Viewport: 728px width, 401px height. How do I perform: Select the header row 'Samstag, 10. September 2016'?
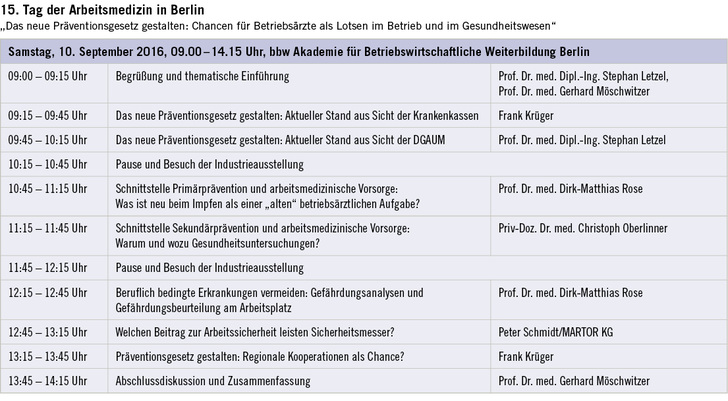coord(298,51)
